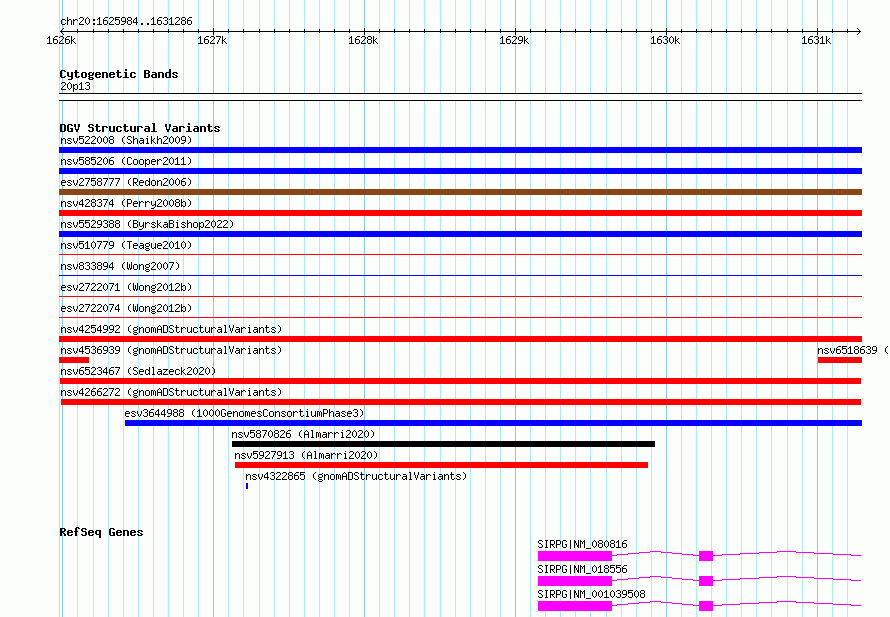Click the nsv5529388 (ByrskaBishop2022) label
Image resolution: width=890 pixels, height=617 pixels.
click(x=147, y=224)
